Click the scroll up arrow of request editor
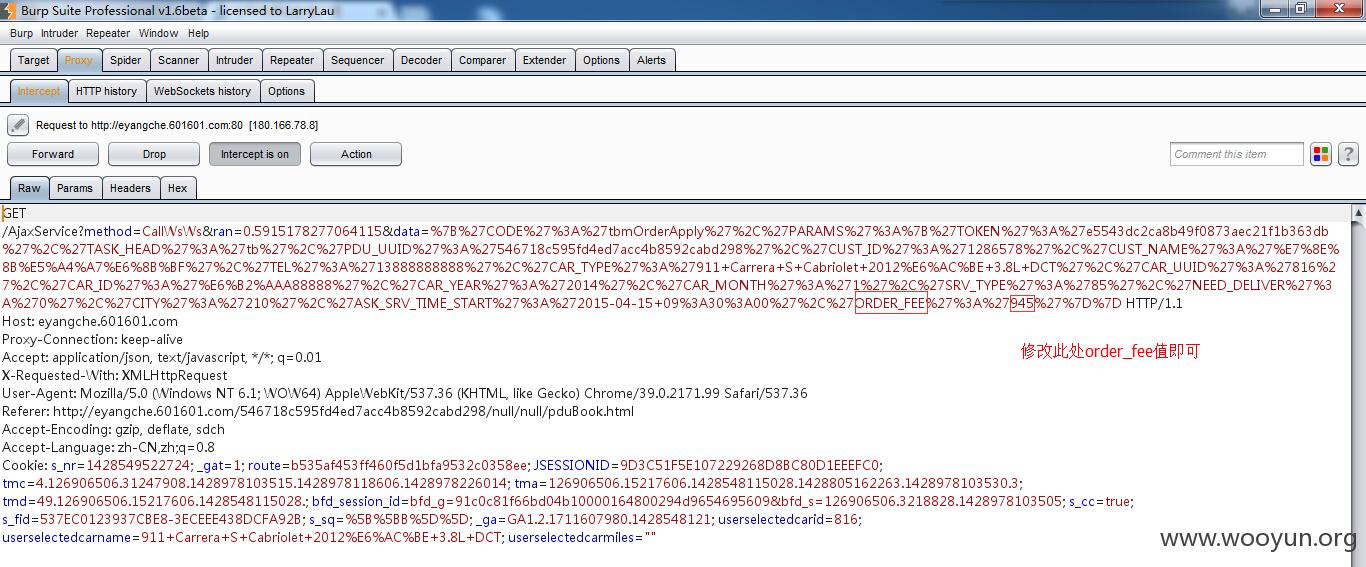Viewport: 1366px width, 567px height. click(1358, 212)
